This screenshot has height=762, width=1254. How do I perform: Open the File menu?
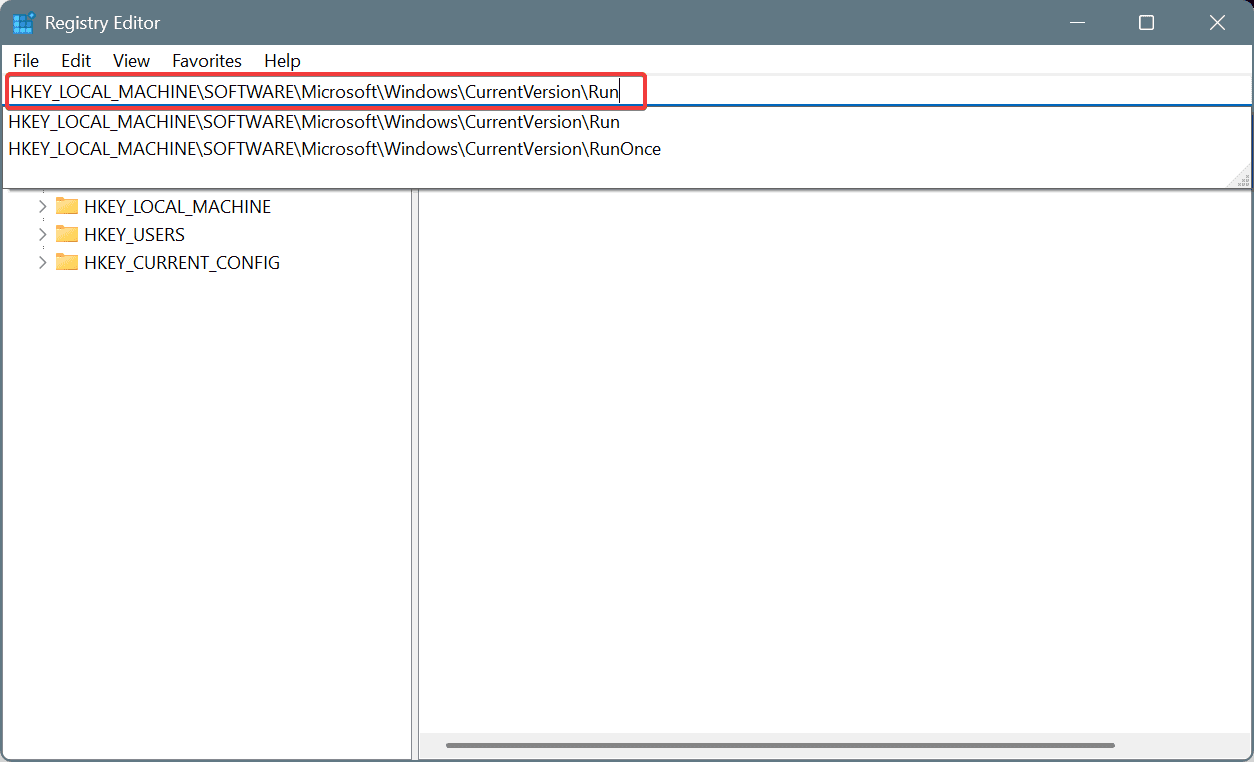(x=26, y=61)
